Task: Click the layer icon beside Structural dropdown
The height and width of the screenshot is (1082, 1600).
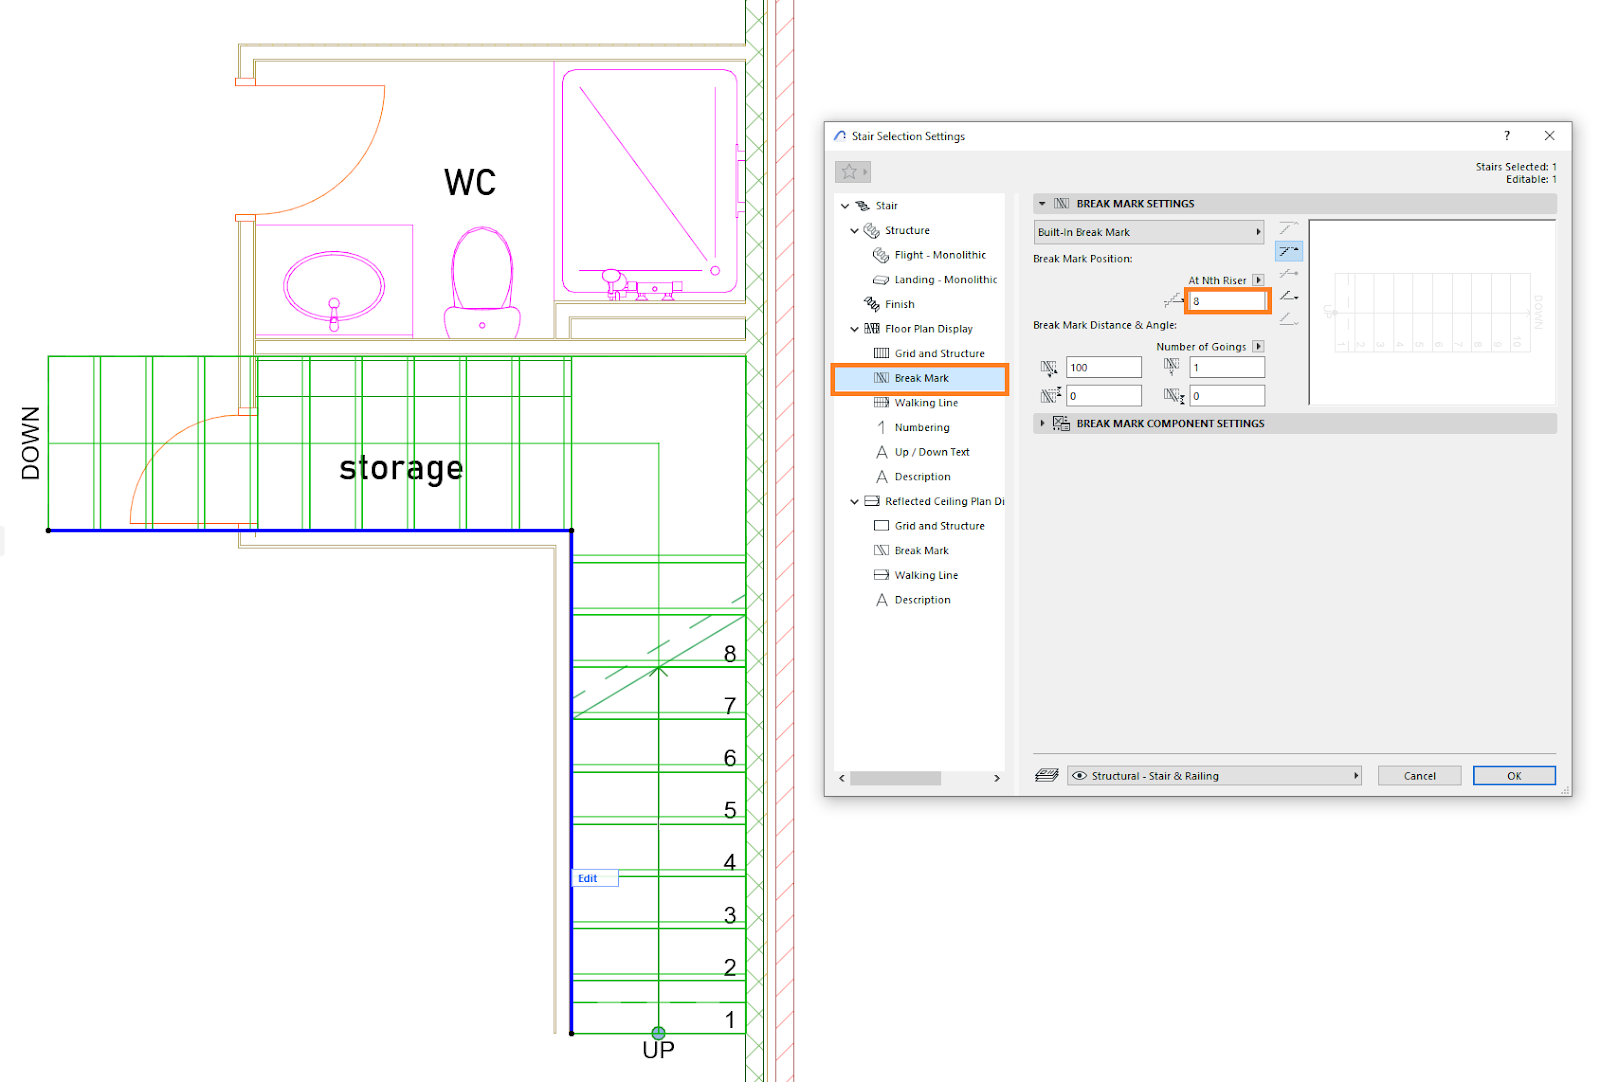Action: tap(1046, 776)
